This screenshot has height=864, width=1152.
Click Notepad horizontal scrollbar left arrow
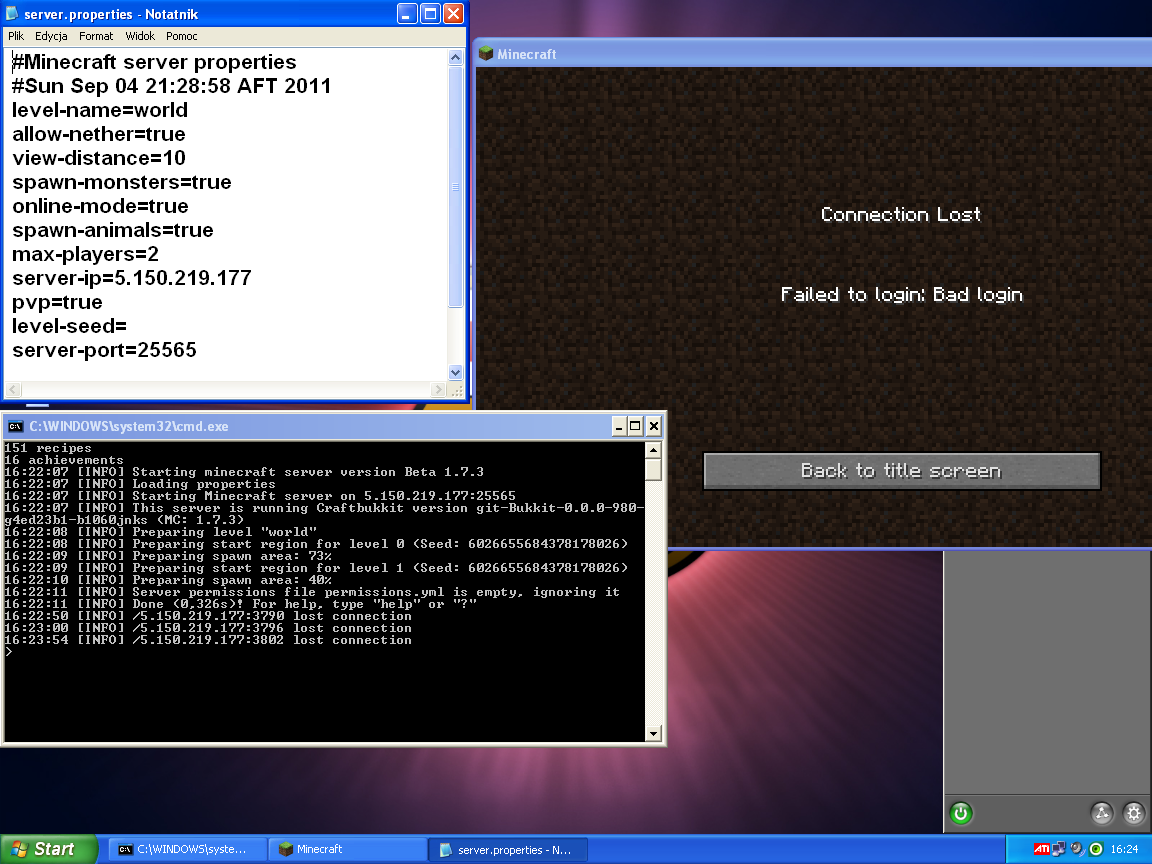13,389
